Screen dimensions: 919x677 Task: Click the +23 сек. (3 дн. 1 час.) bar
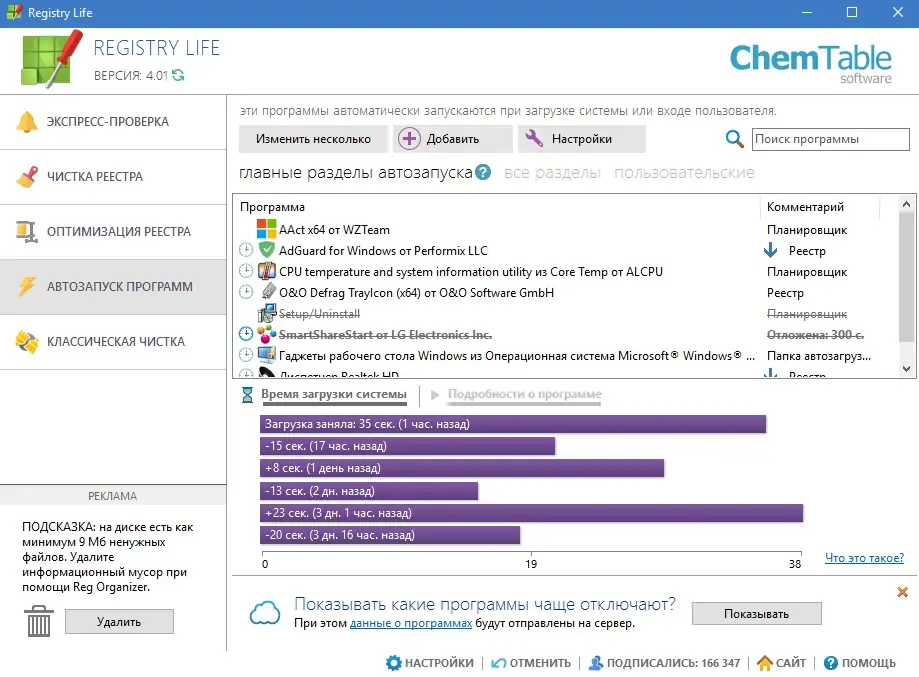coord(532,513)
